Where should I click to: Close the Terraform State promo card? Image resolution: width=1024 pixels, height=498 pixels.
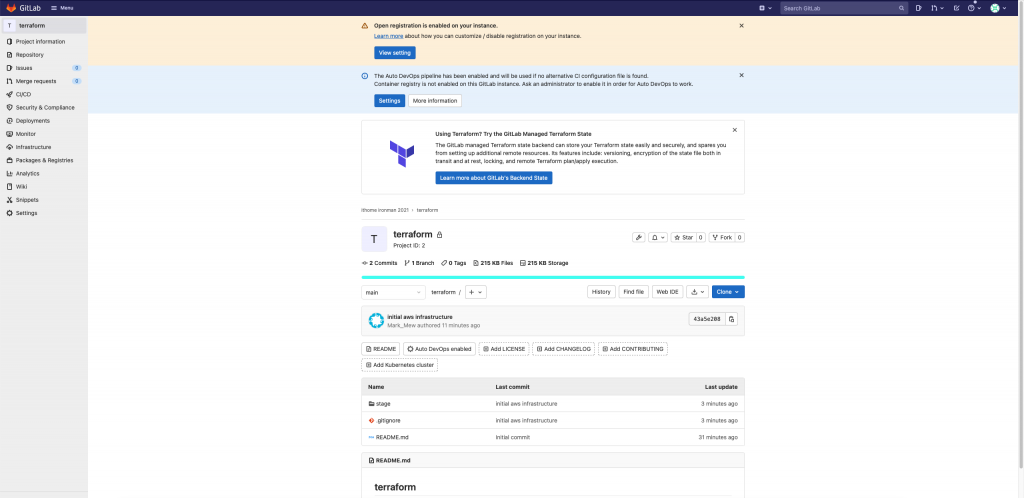click(735, 130)
